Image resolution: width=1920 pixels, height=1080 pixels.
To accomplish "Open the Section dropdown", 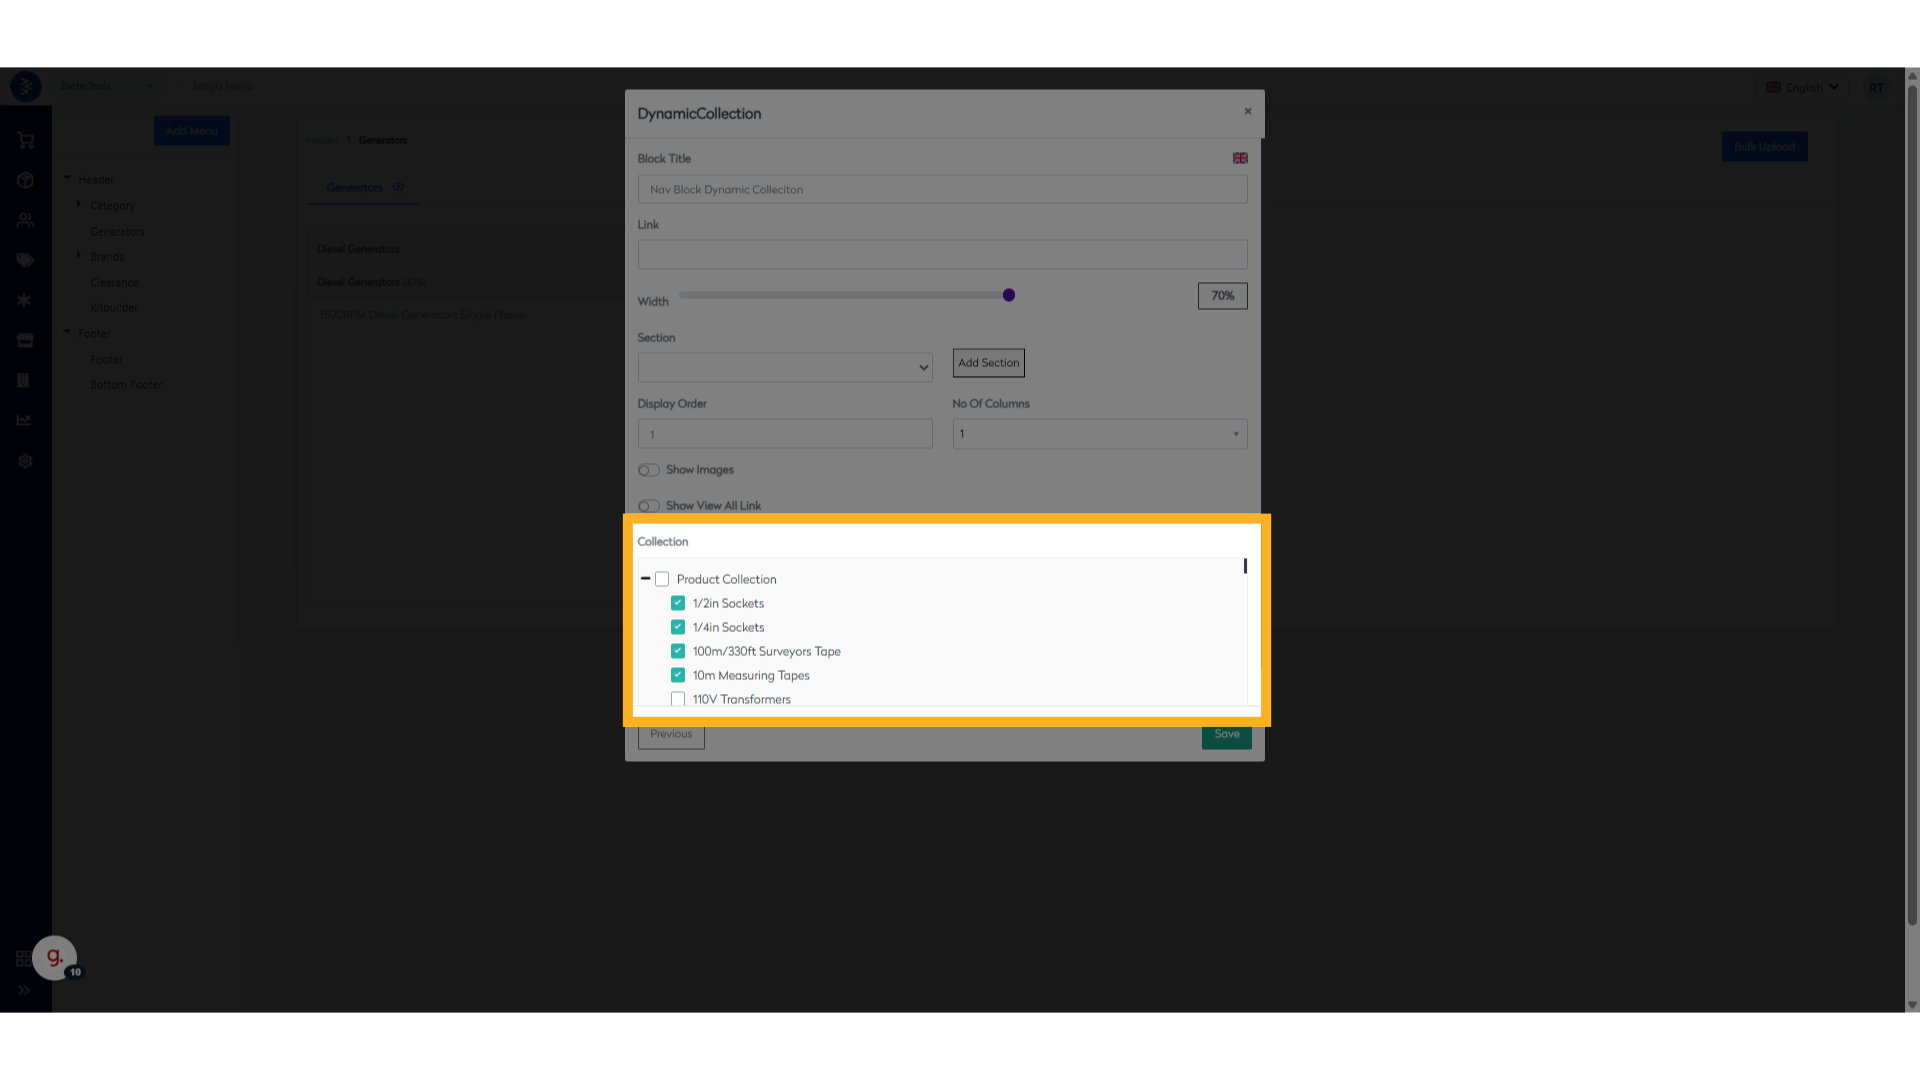I will (785, 367).
